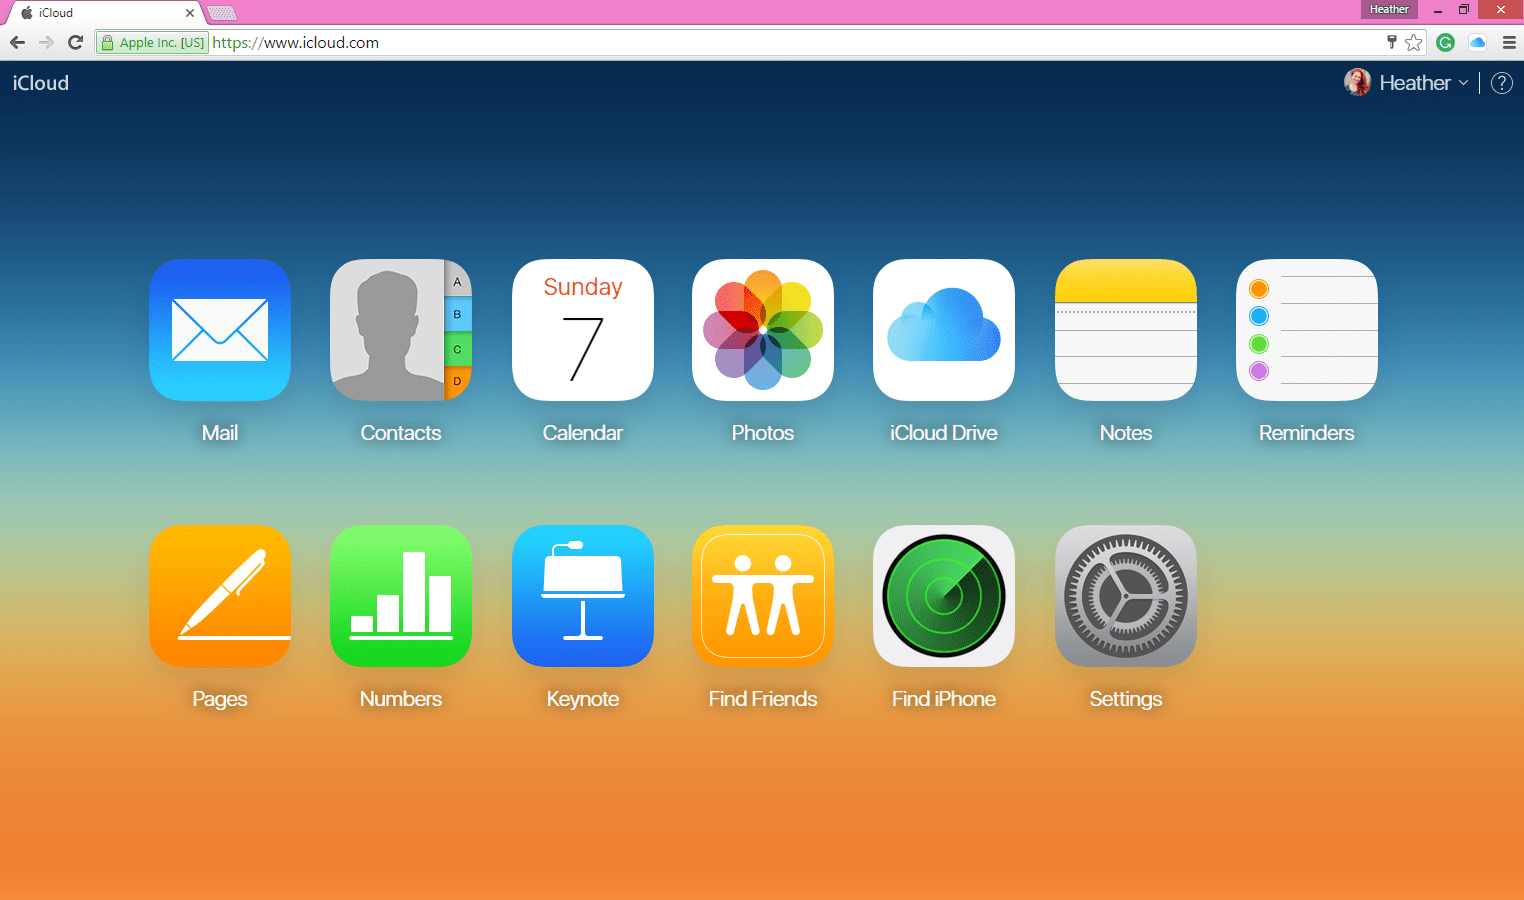The image size is (1524, 900).
Task: Click the Heather Chrome profile button
Action: [1389, 9]
